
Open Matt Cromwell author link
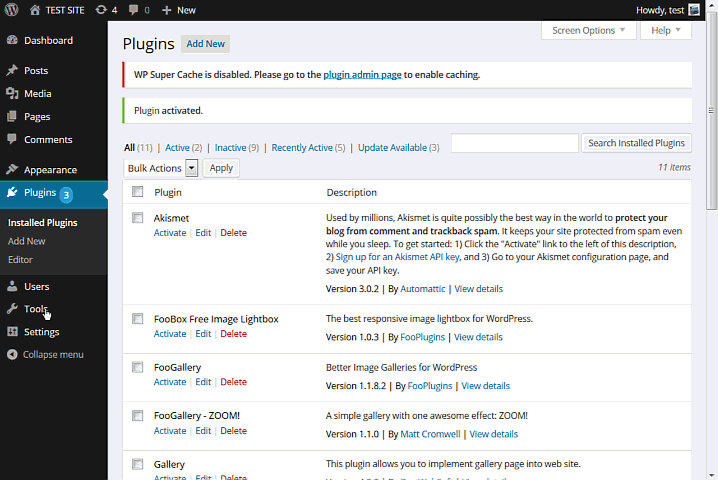(430, 434)
